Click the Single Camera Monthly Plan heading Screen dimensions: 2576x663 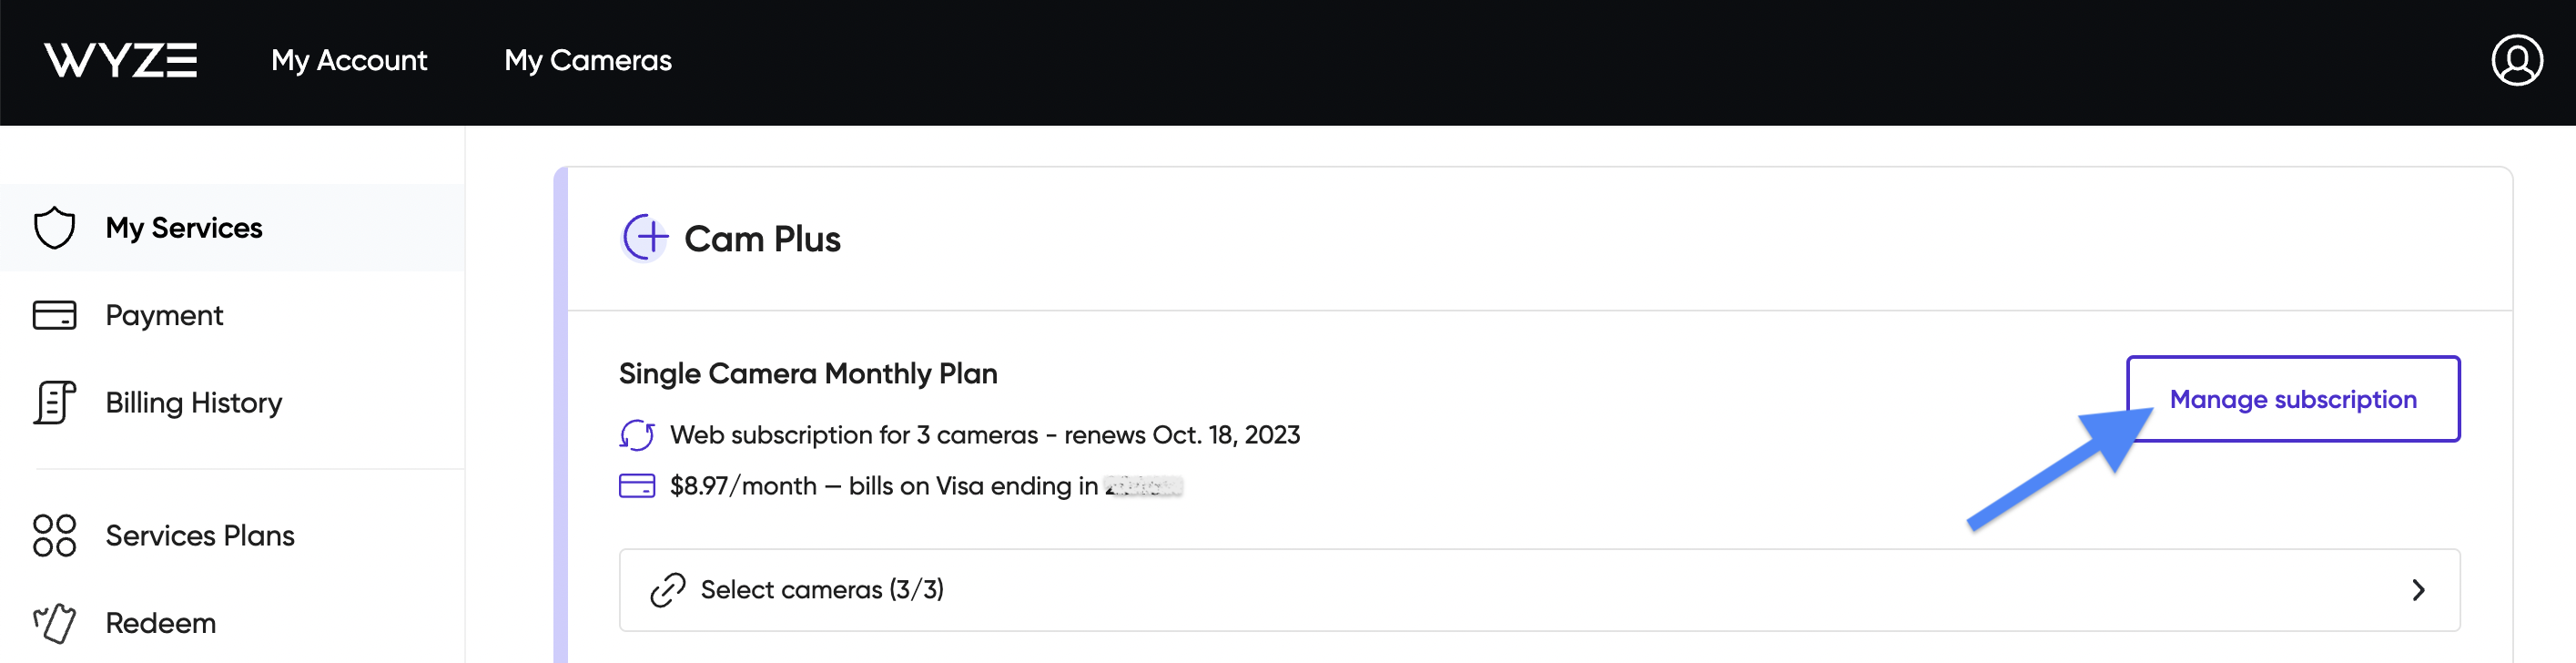(807, 373)
